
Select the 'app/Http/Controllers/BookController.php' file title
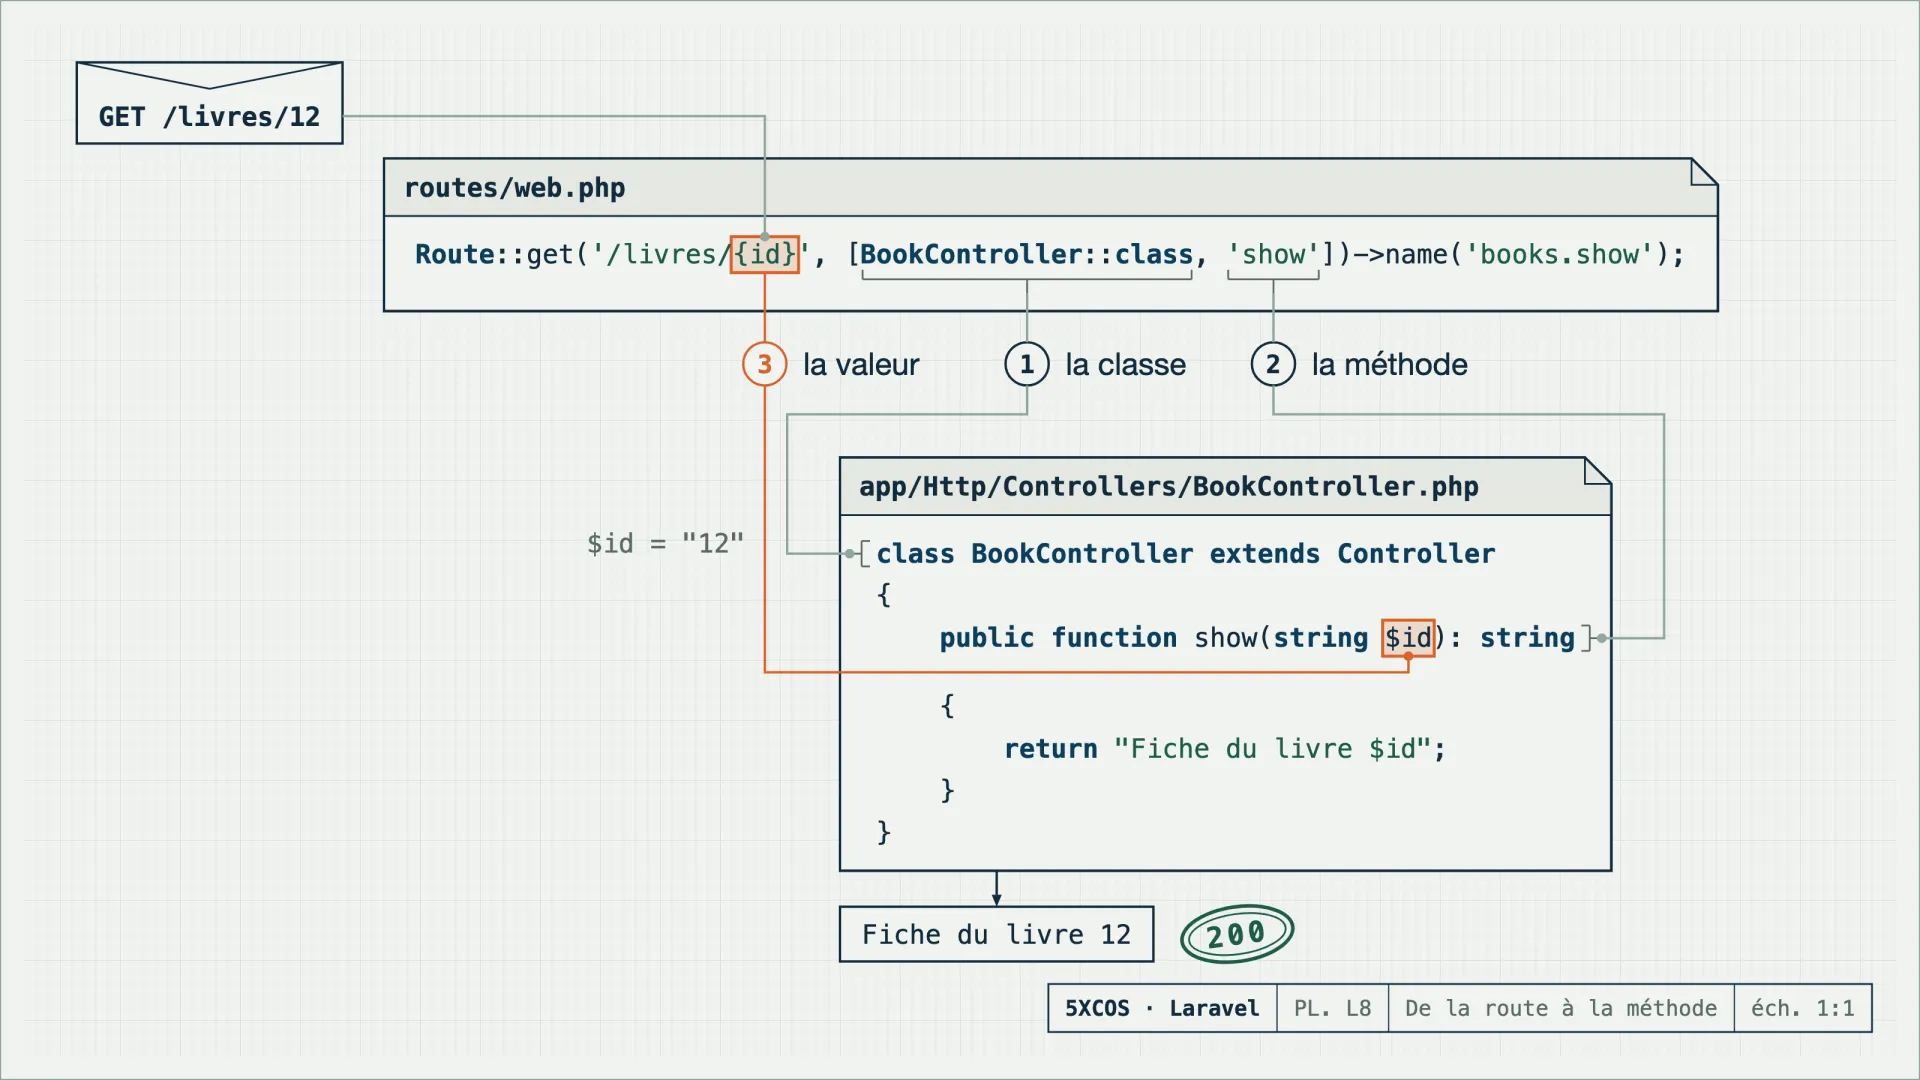click(1169, 487)
